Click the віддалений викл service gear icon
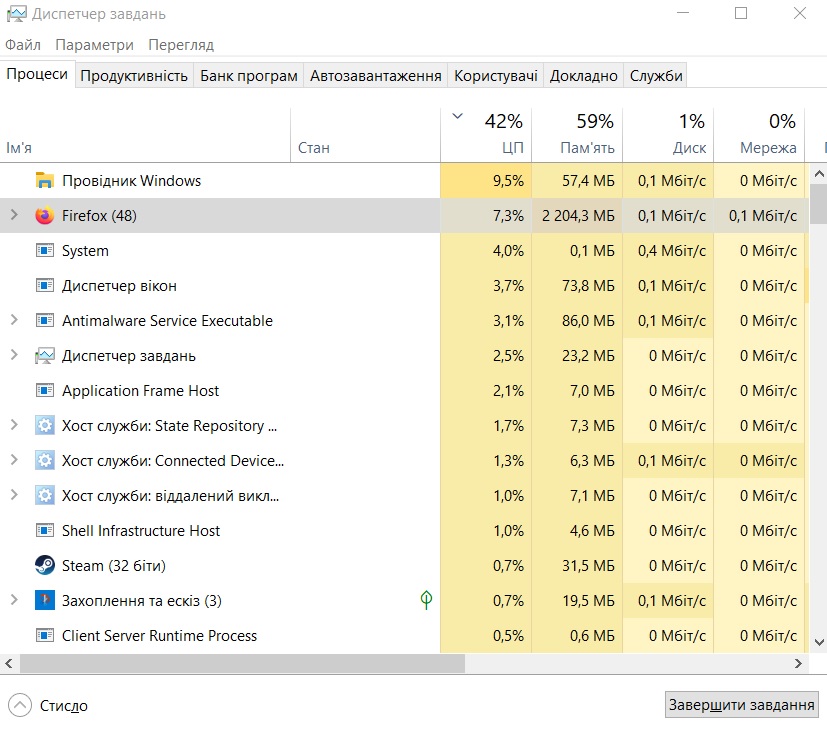 (x=45, y=496)
